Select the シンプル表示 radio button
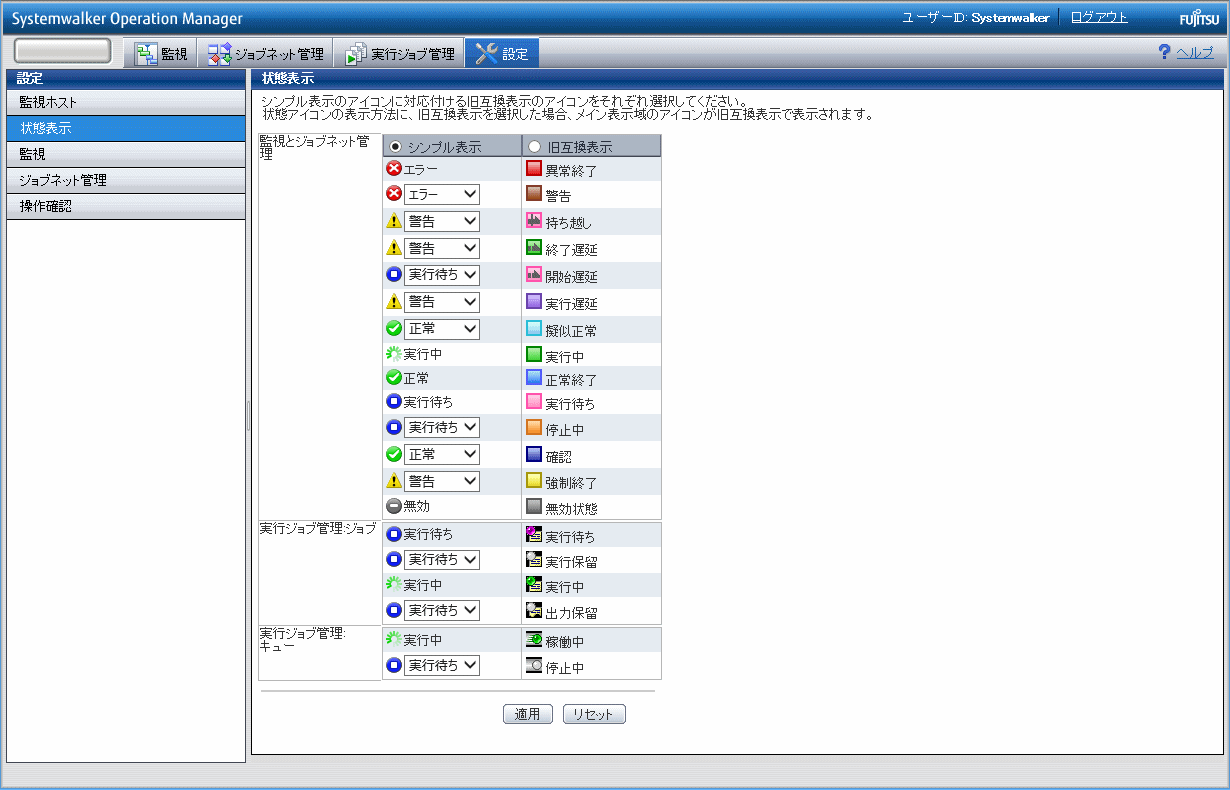This screenshot has height=790, width=1230. click(x=395, y=146)
